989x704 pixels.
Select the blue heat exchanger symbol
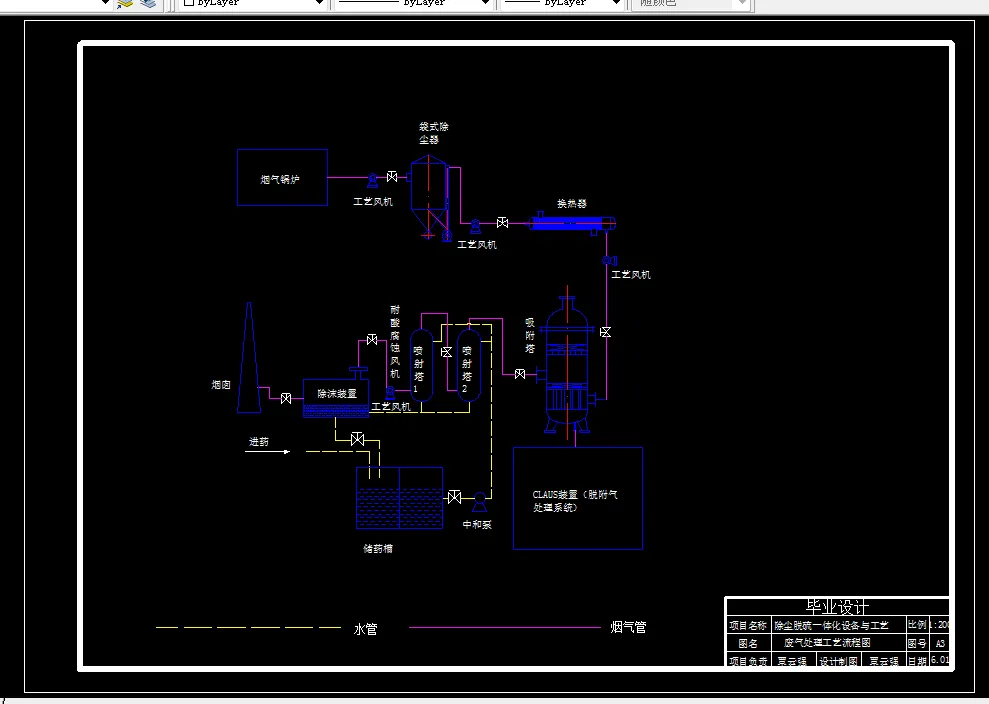(572, 223)
